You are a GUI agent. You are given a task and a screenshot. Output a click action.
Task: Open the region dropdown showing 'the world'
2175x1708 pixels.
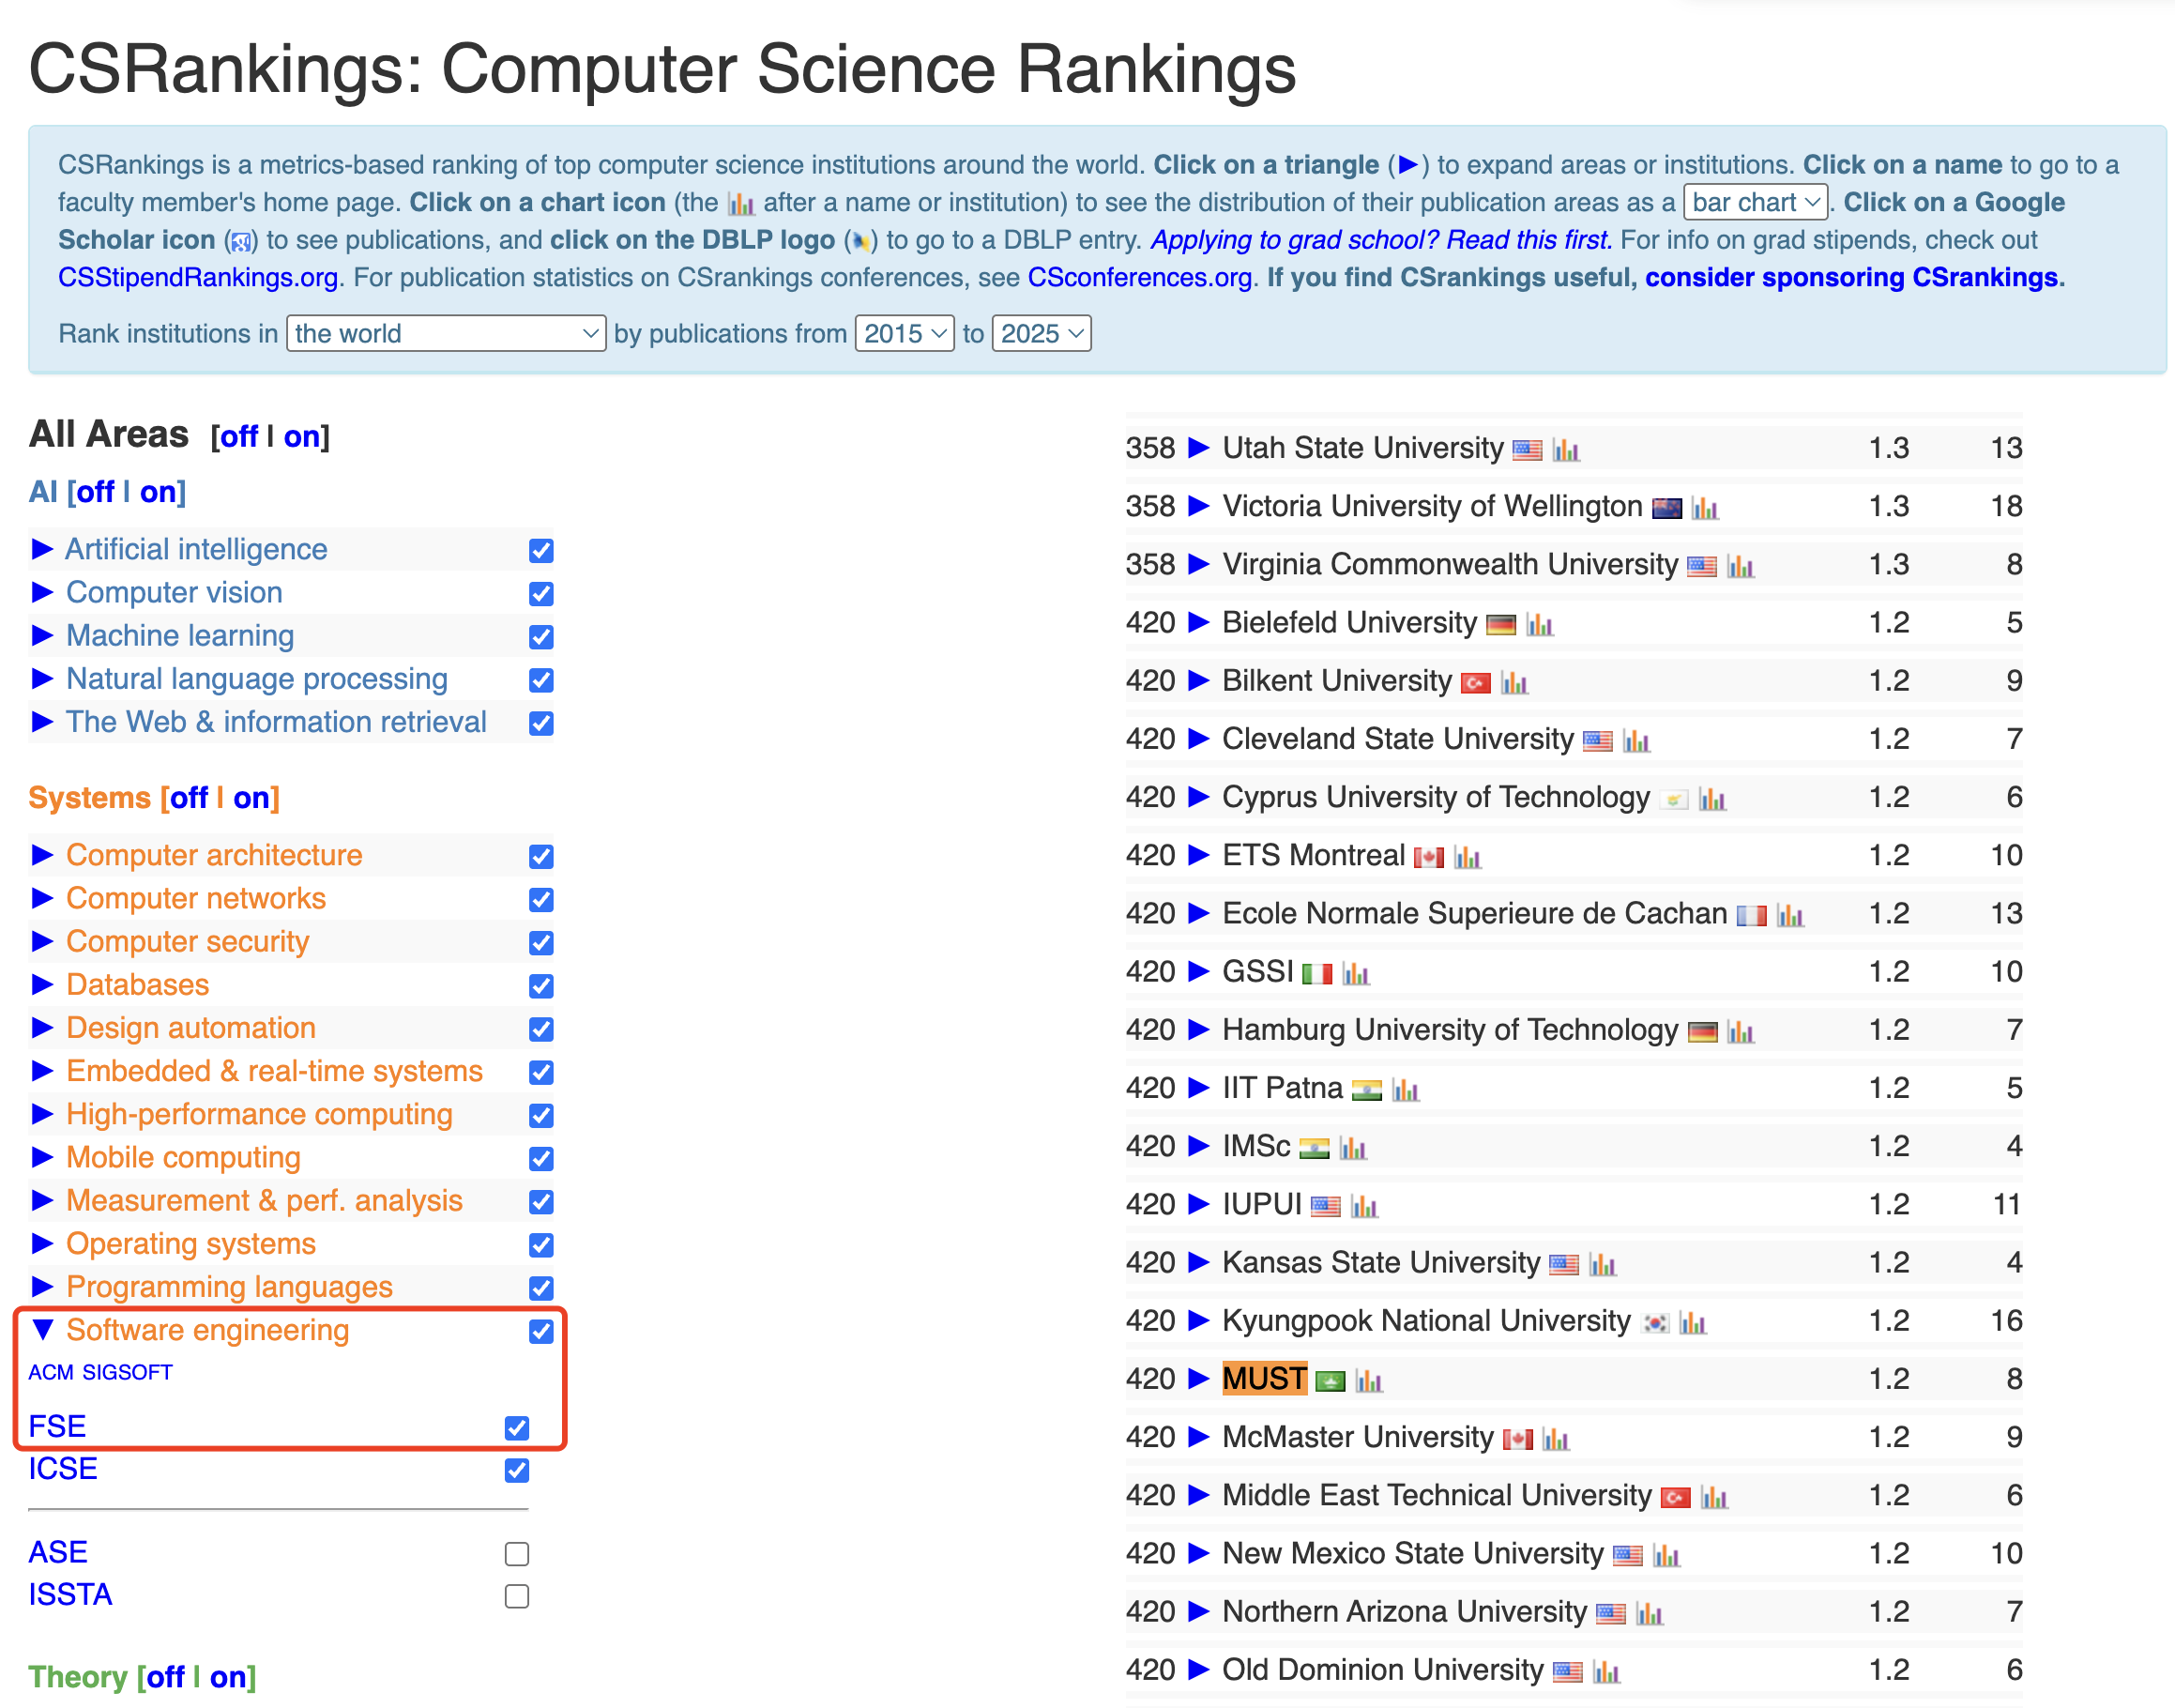point(446,333)
